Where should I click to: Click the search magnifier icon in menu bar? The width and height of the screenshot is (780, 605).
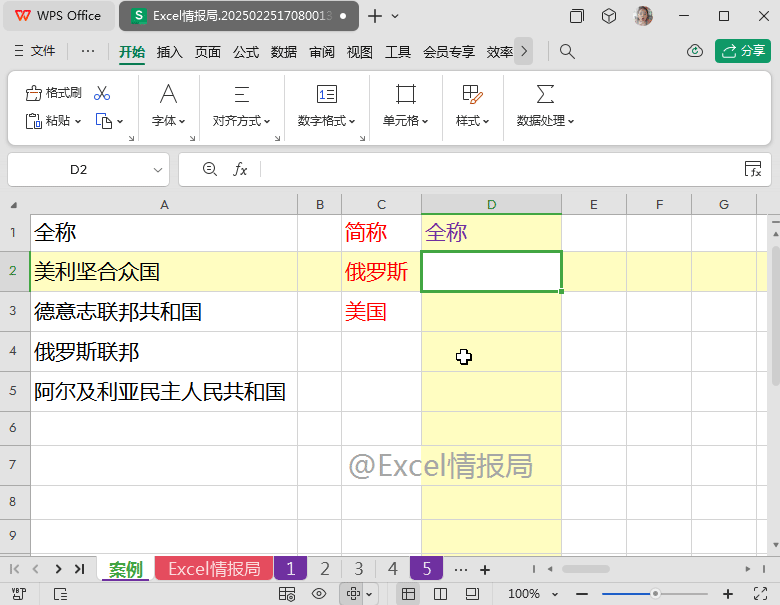click(x=567, y=51)
